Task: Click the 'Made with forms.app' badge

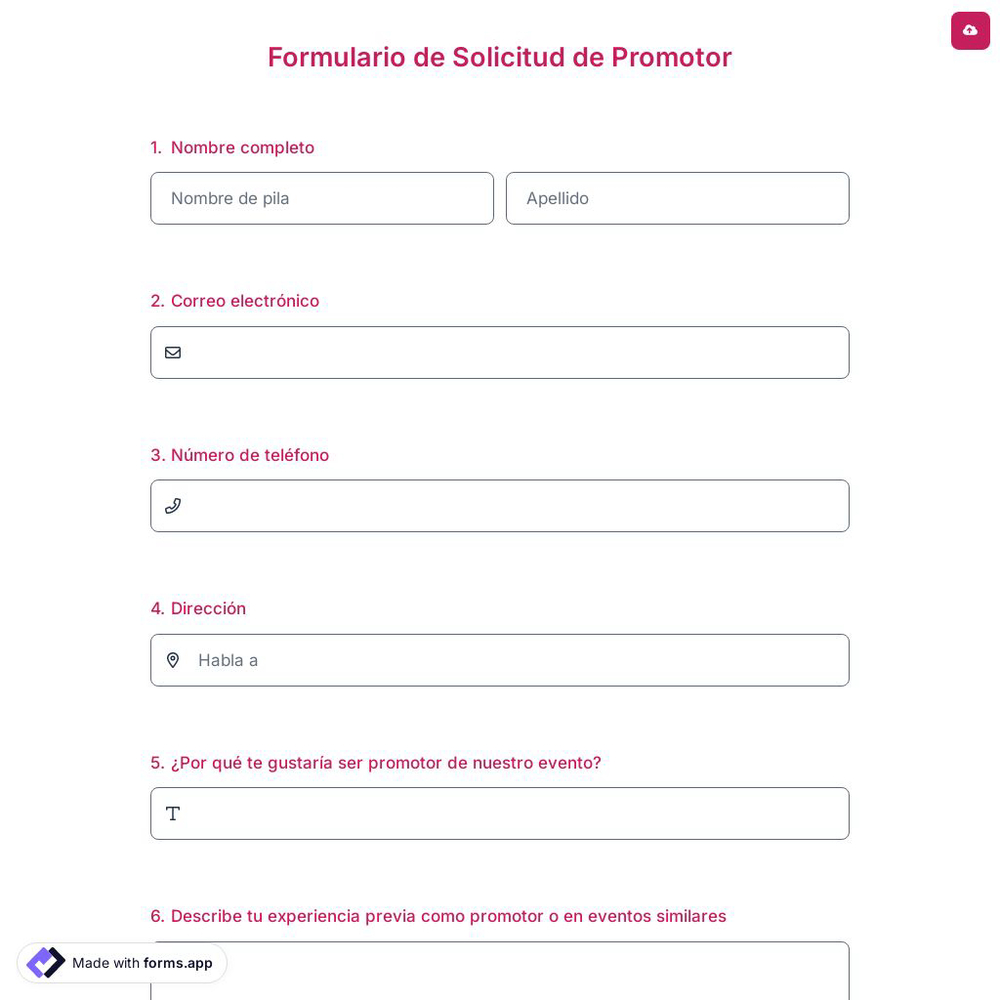Action: 121,963
